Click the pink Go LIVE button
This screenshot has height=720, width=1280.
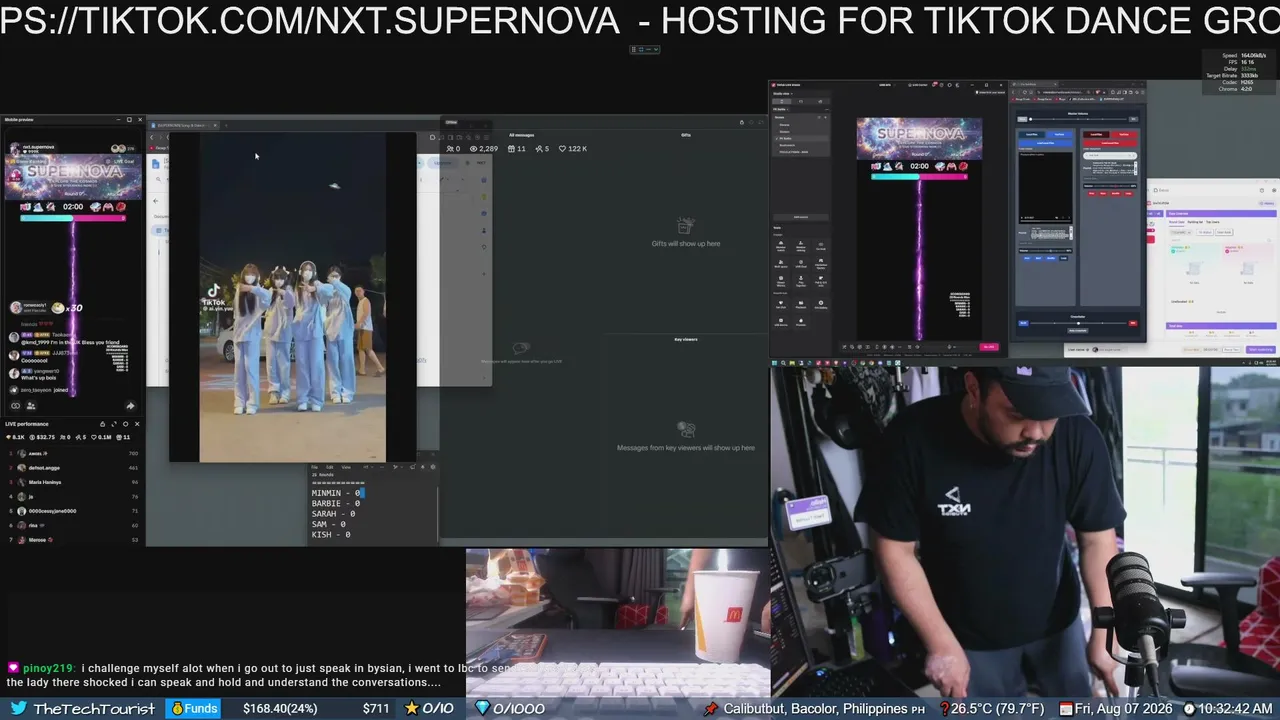click(989, 347)
